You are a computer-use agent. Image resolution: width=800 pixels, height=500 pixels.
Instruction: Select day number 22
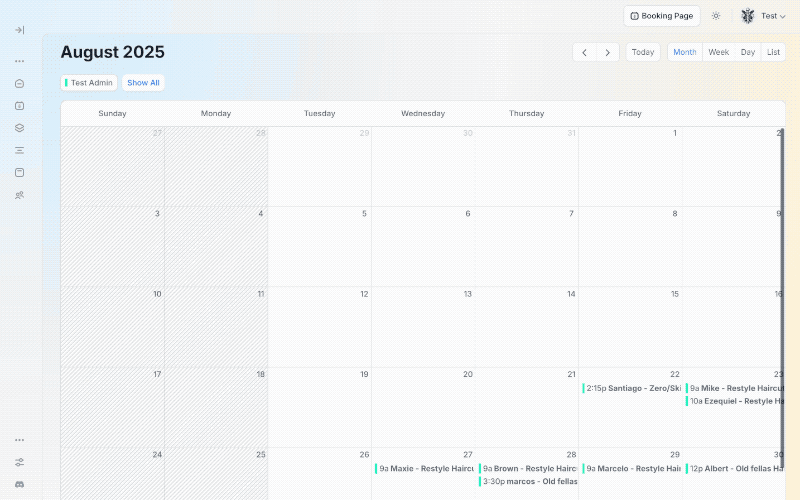coord(675,374)
